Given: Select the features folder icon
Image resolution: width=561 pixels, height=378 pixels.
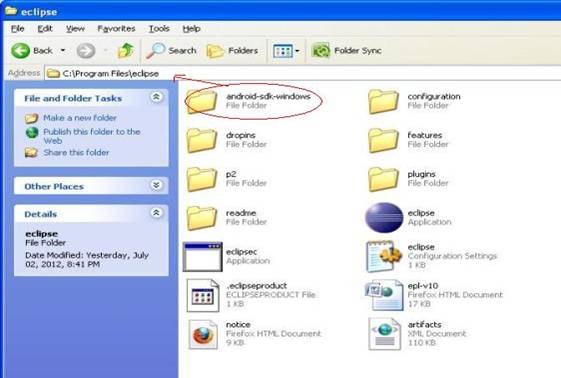Looking at the screenshot, I should (x=383, y=140).
